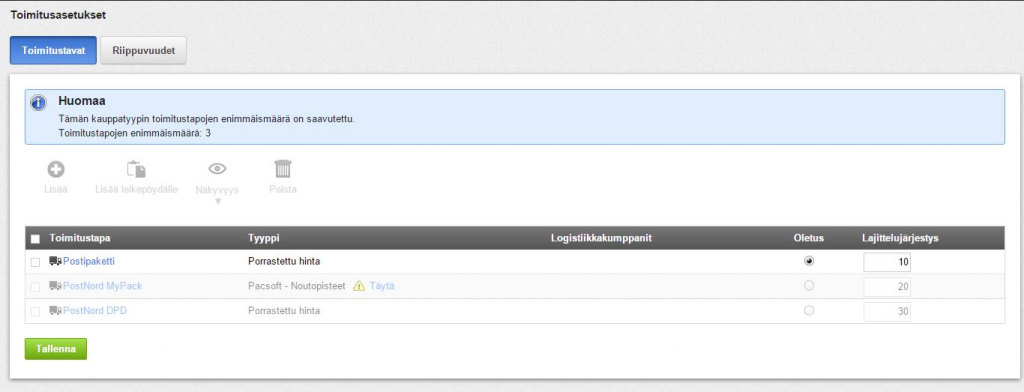Select Postipaketti as default radio button
Screen dimensions: 1024x392
809,261
